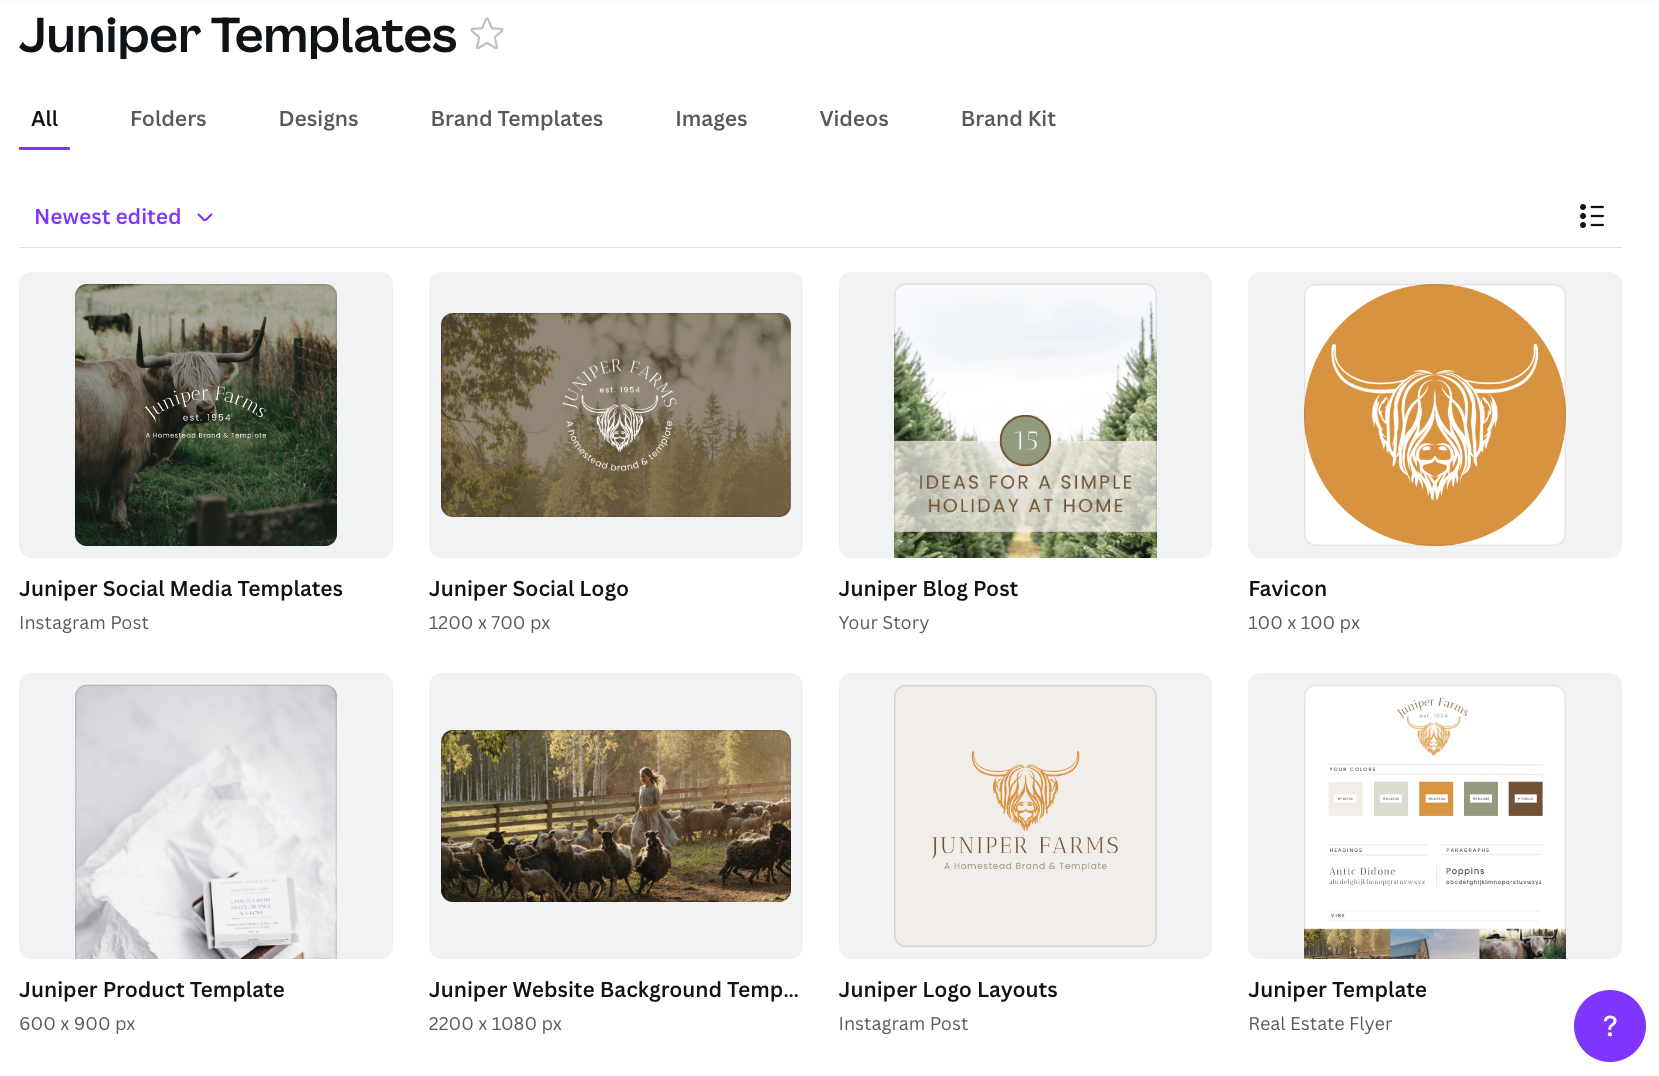Open the Designs tab
1659x1076 pixels.
point(318,119)
